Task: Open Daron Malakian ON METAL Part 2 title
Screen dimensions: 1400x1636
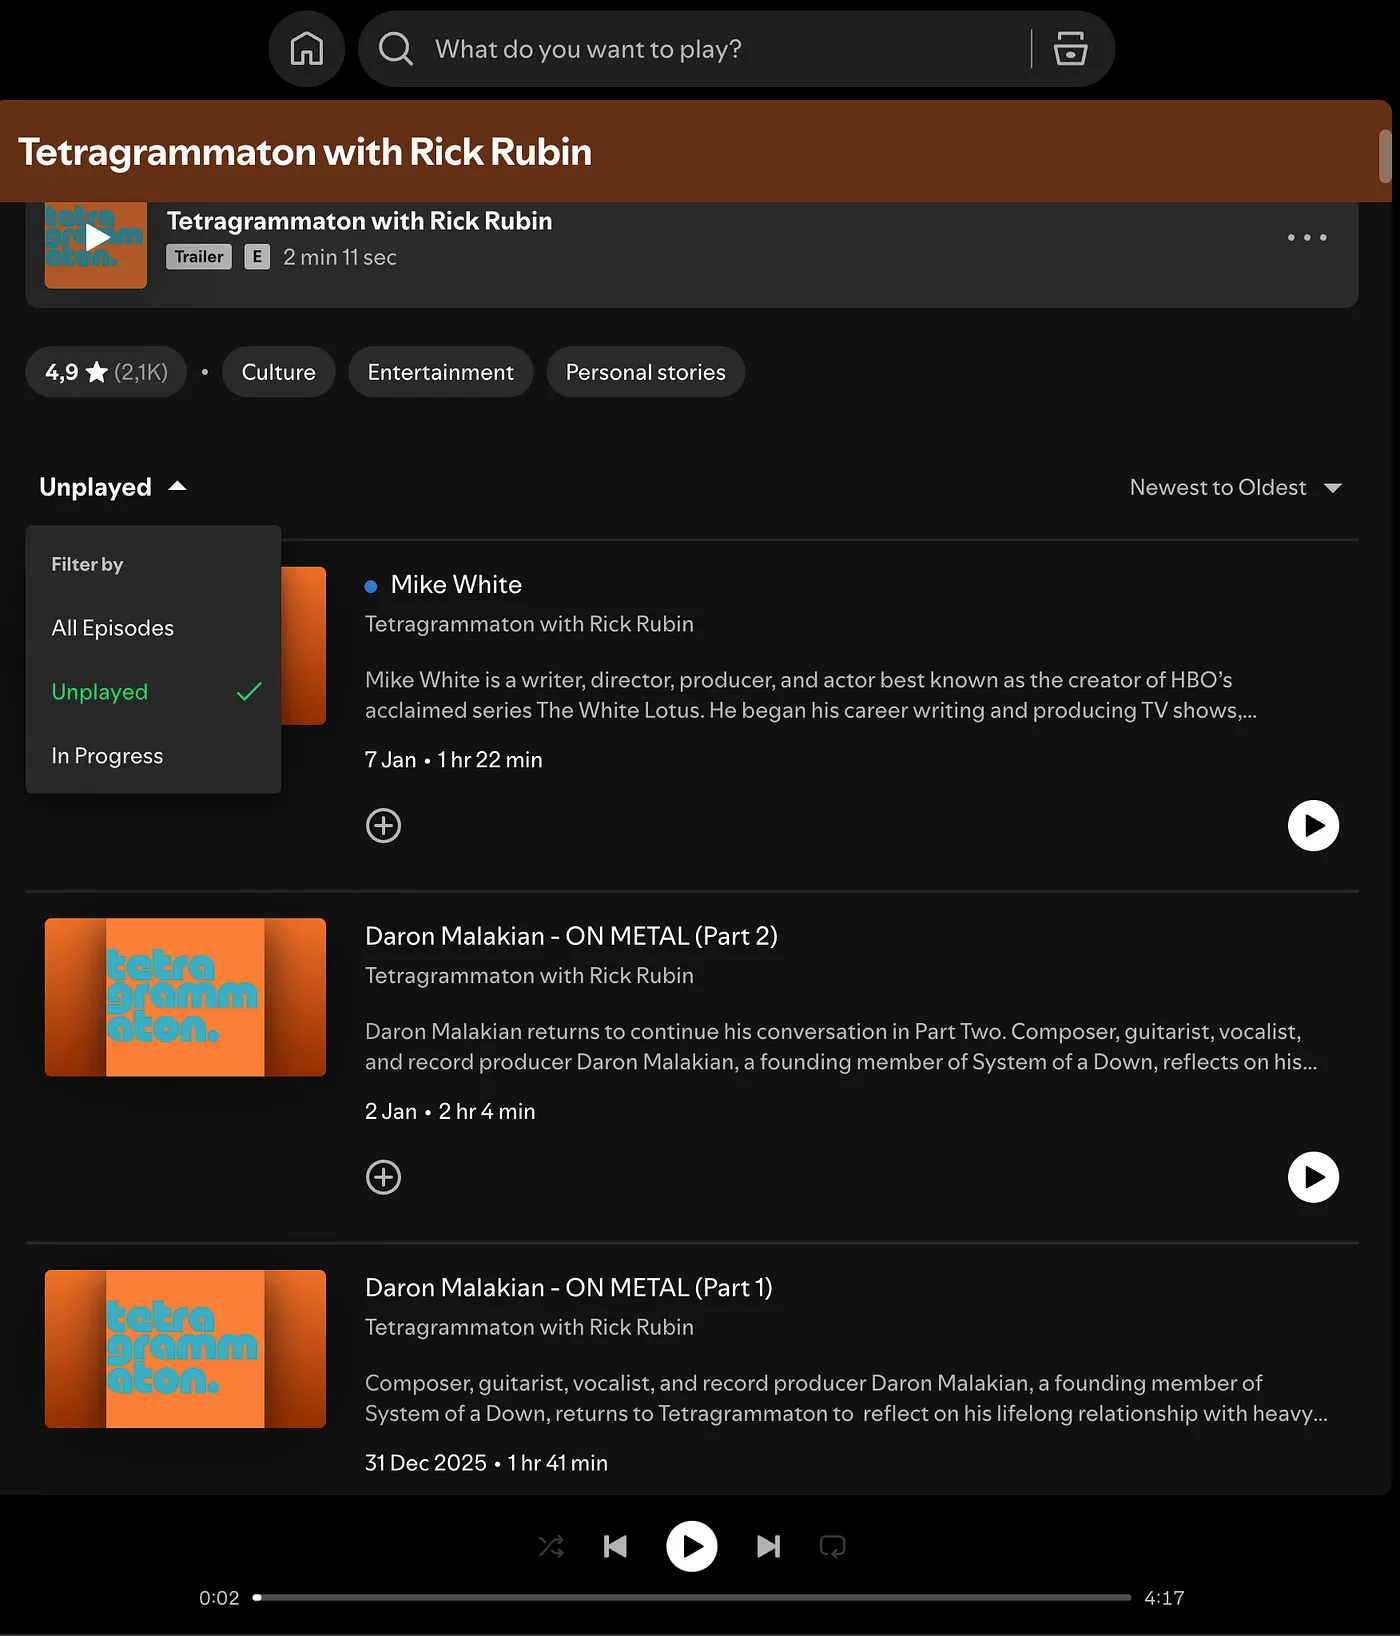Action: point(571,936)
